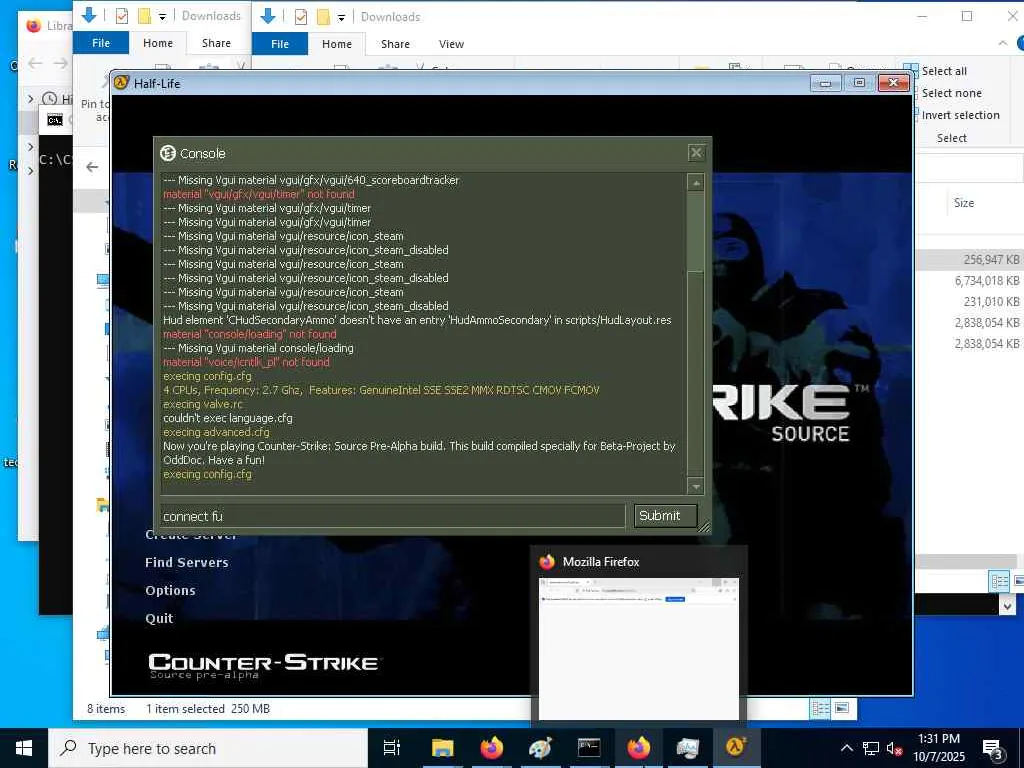Click the first Firefox taskbar icon
This screenshot has height=768, width=1024.
click(492, 748)
